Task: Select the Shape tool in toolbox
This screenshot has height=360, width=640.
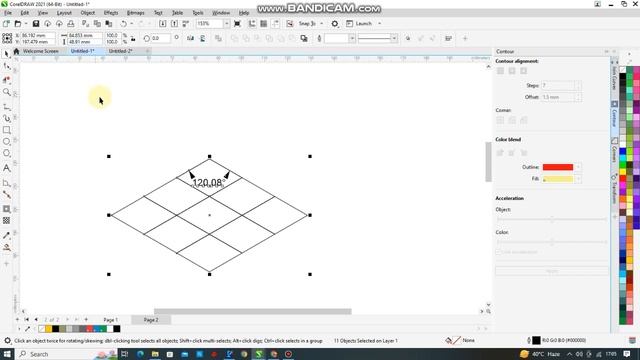Action: tap(7, 67)
